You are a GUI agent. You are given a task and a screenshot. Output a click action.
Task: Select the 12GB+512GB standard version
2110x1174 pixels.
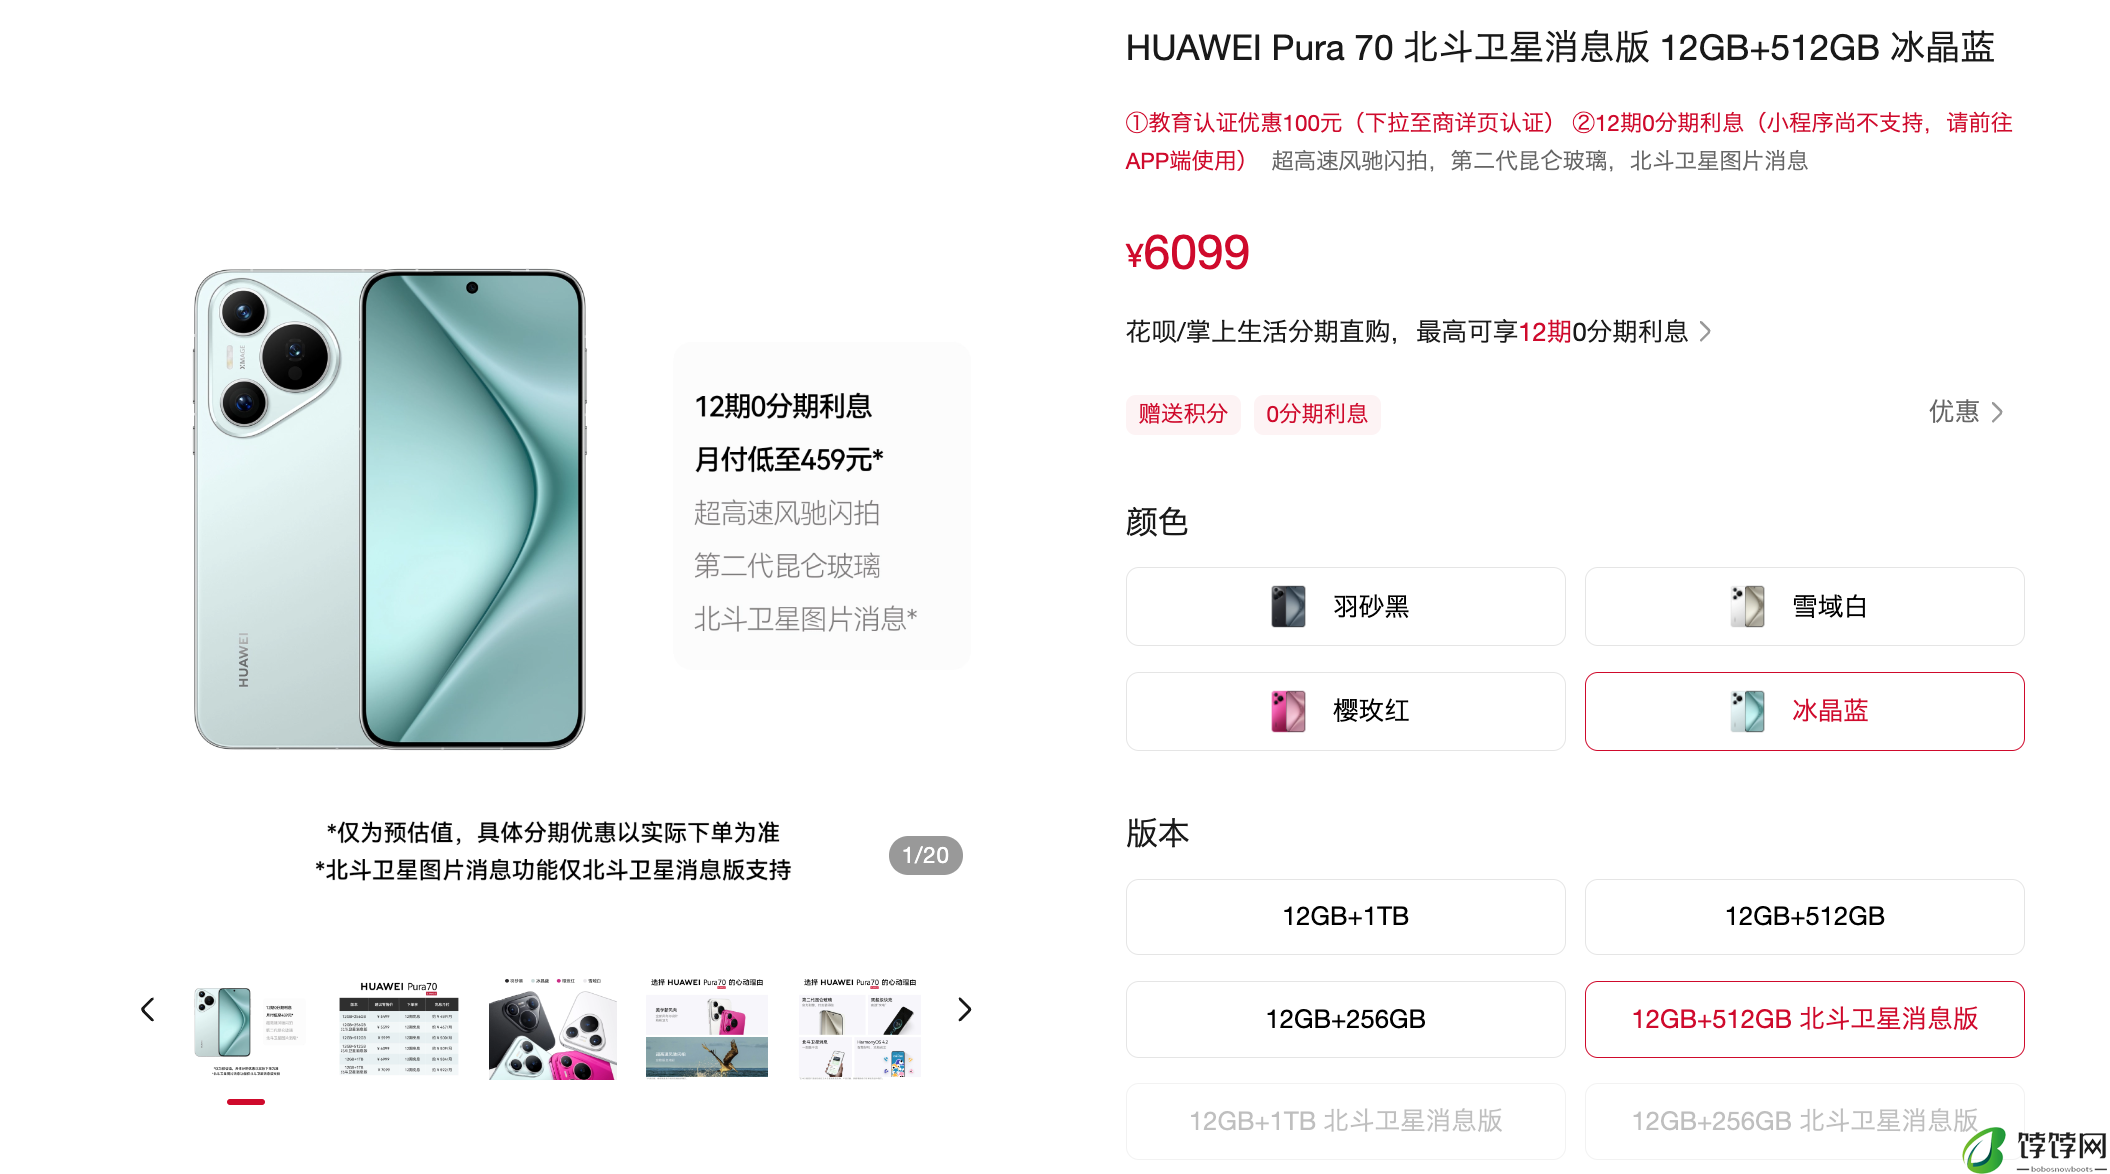pos(1804,917)
